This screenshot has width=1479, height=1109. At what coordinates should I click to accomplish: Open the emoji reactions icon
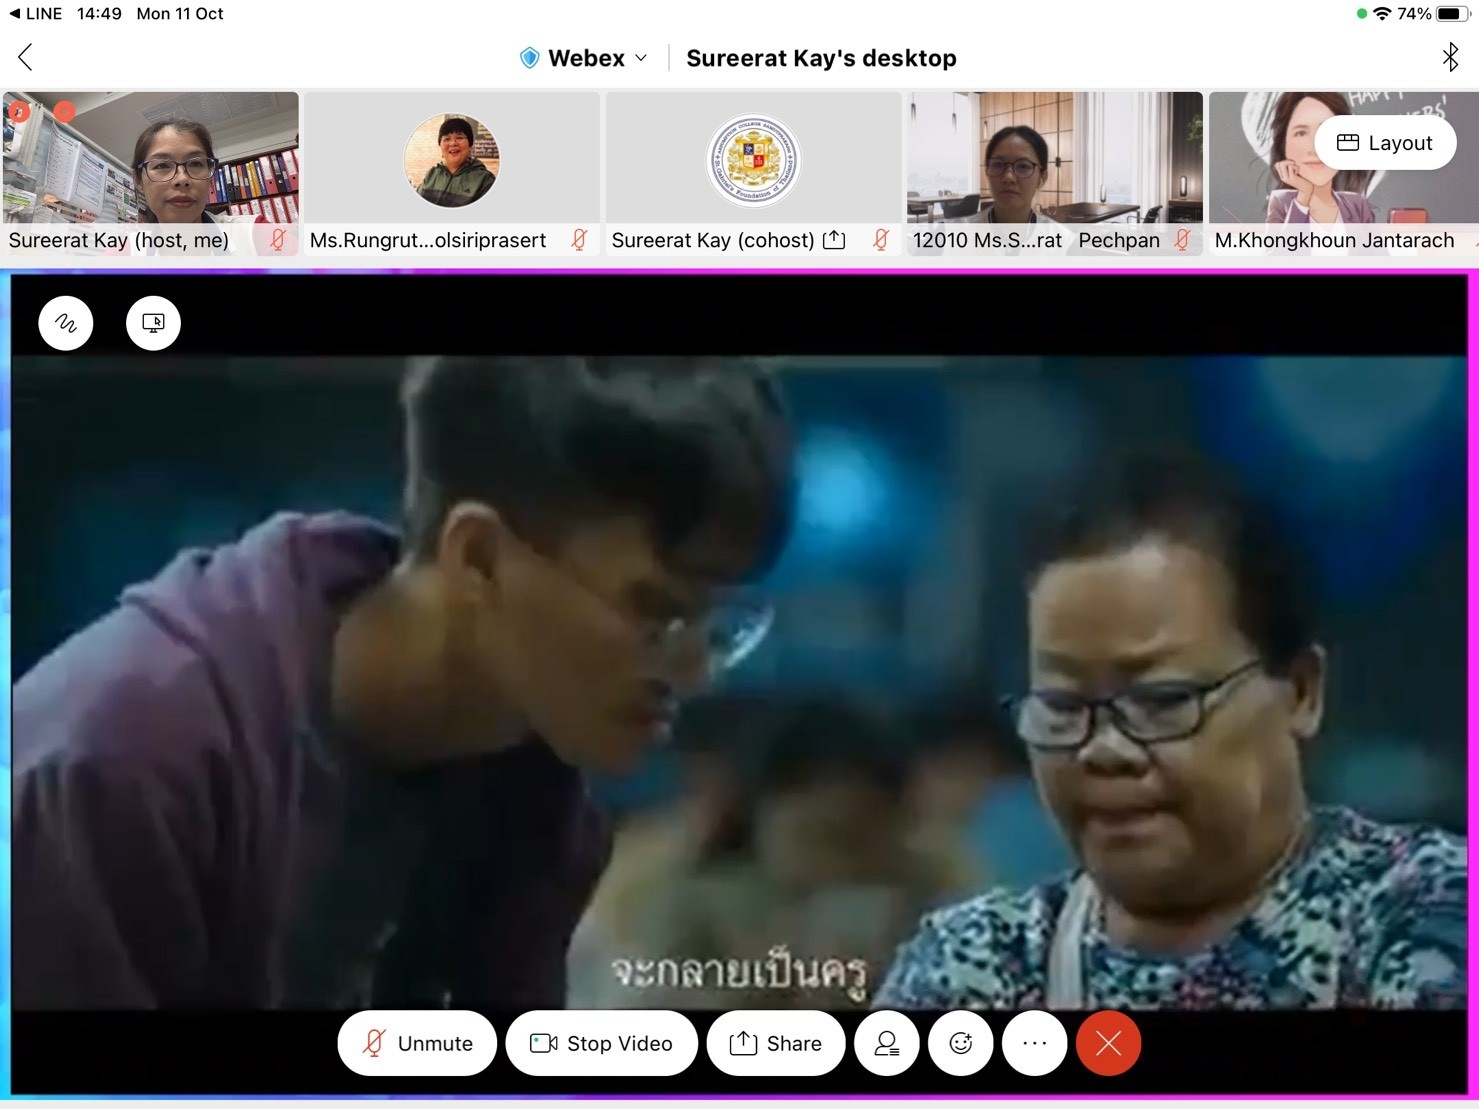tap(961, 1043)
